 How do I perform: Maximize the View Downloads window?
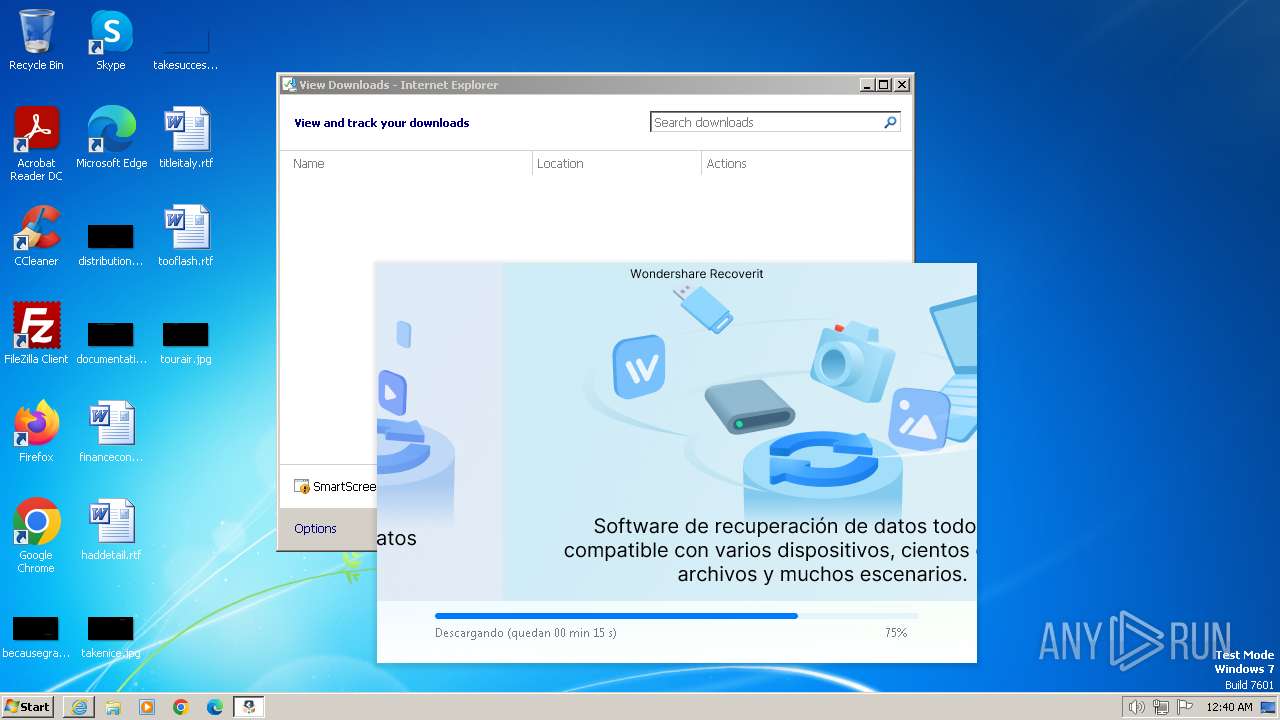[884, 85]
